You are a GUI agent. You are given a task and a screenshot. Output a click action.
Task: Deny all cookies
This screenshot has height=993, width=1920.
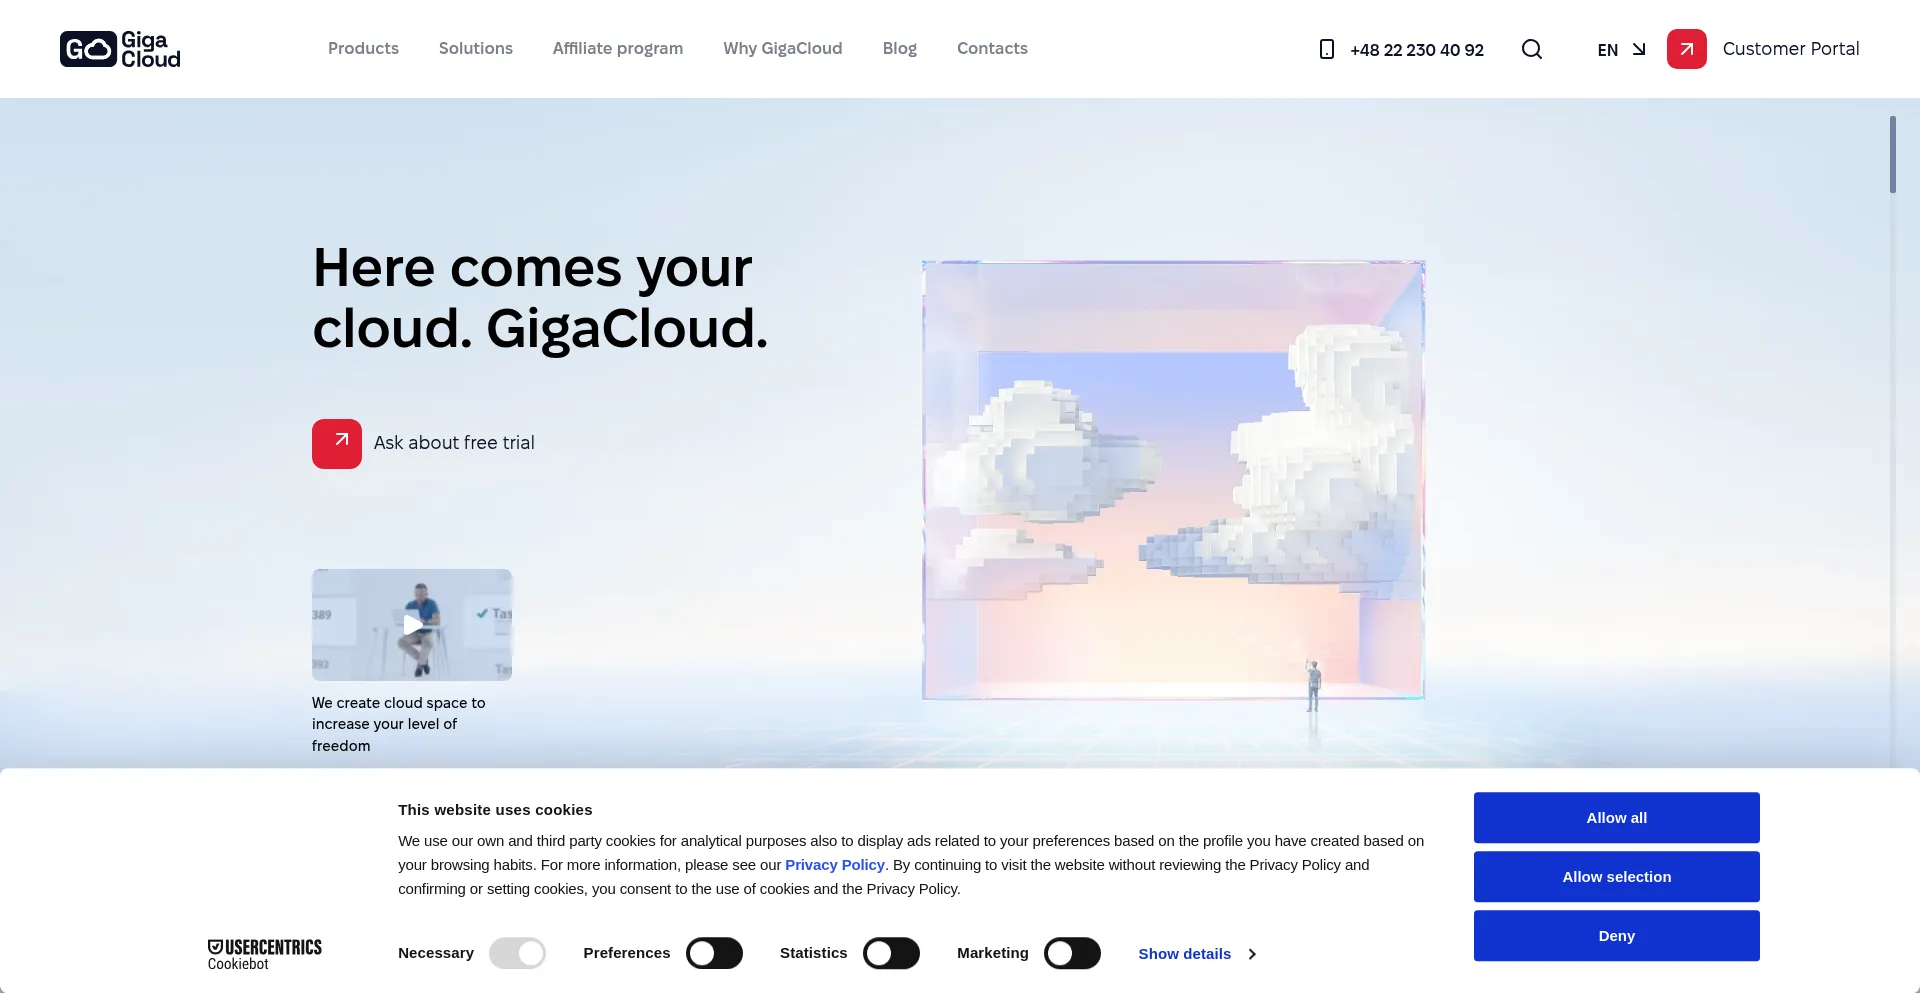pyautogui.click(x=1616, y=936)
